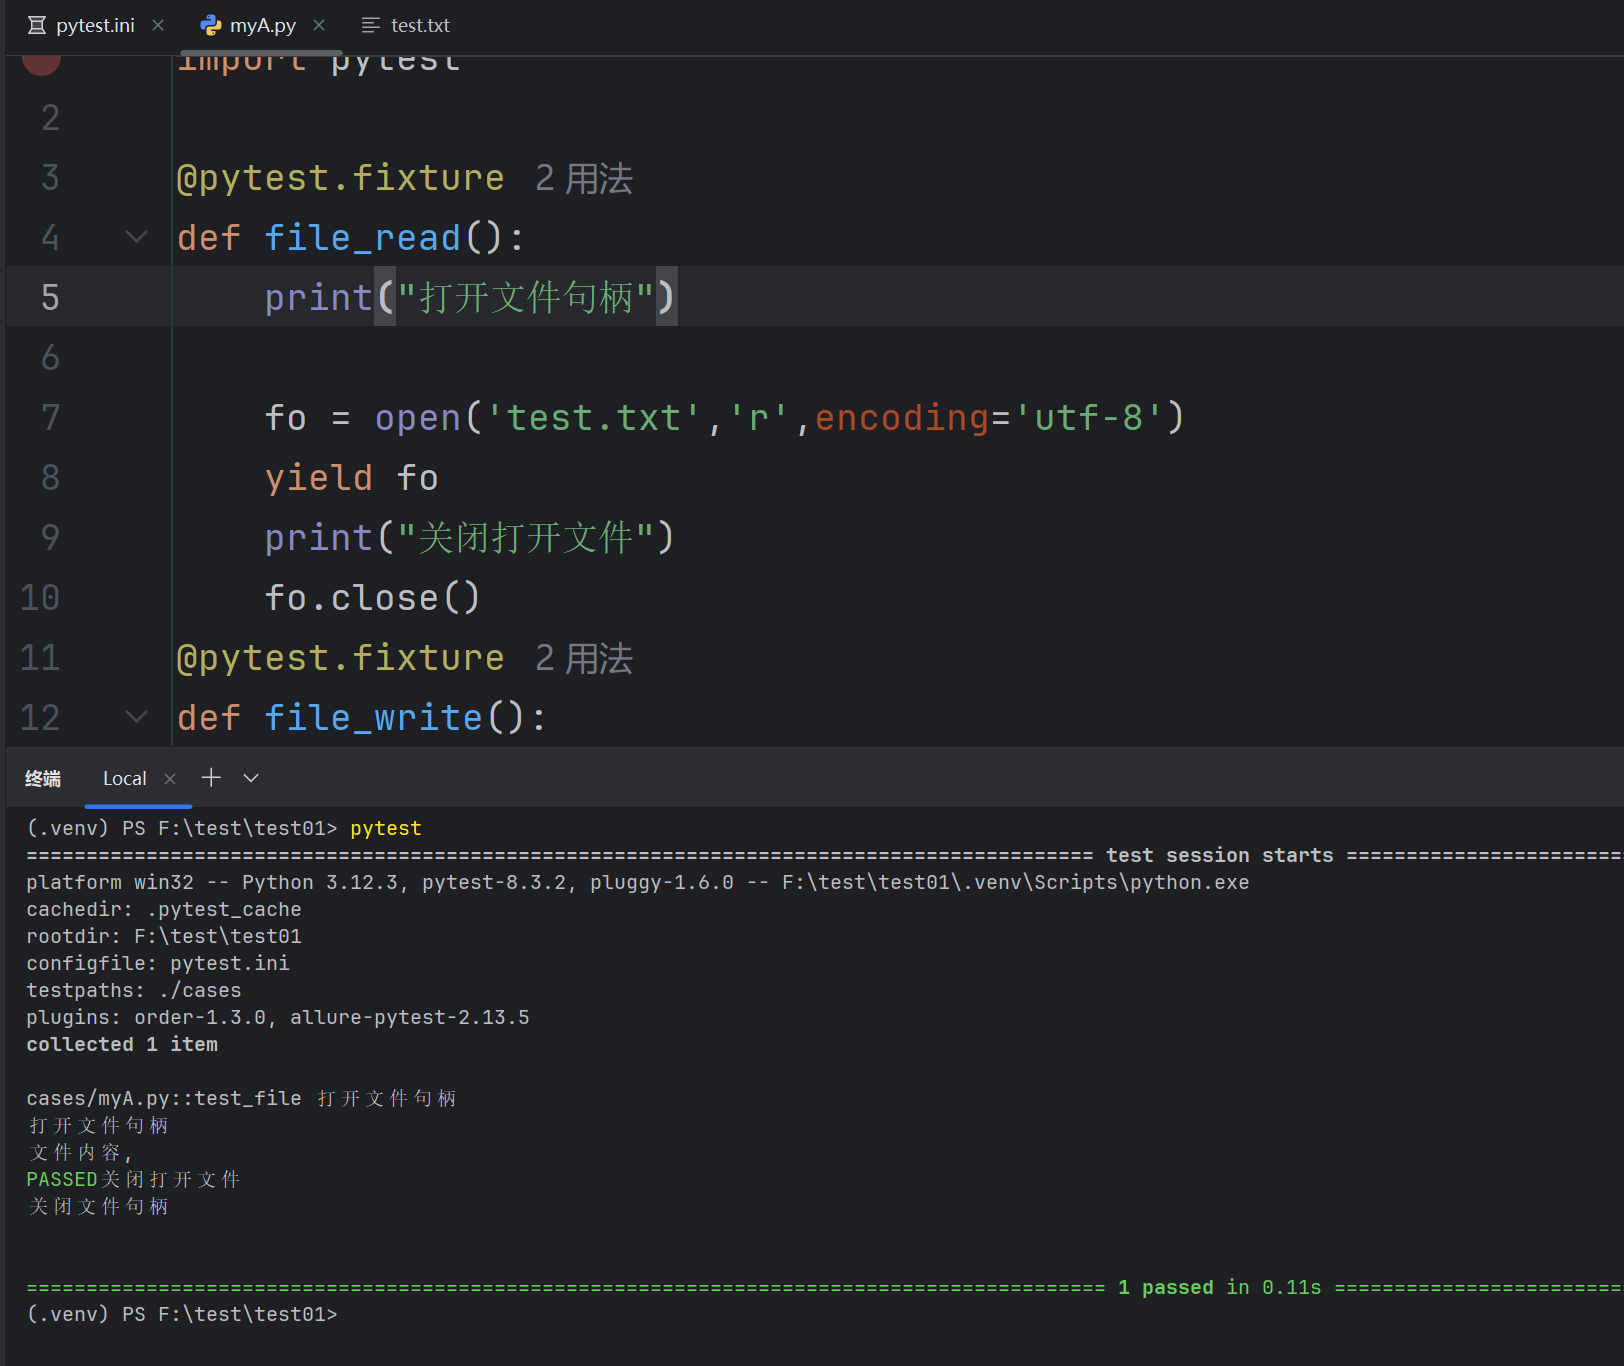Collapse the file_write function fold arrow
Viewport: 1624px width, 1366px height.
pos(137,717)
